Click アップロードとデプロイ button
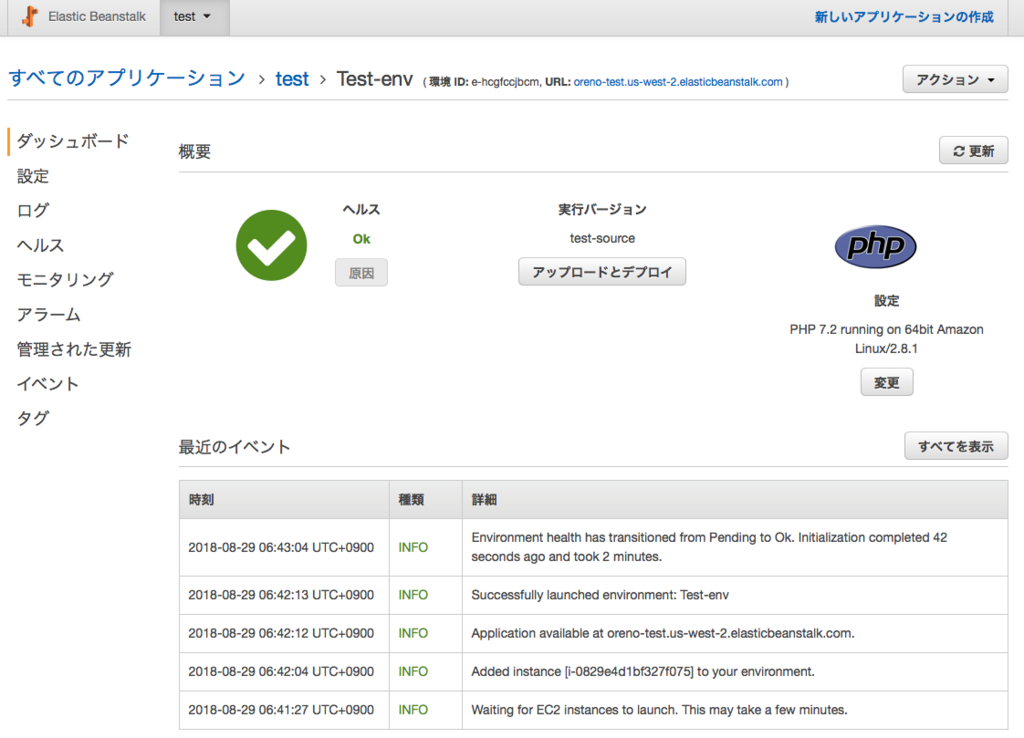1024x738 pixels. tap(602, 272)
